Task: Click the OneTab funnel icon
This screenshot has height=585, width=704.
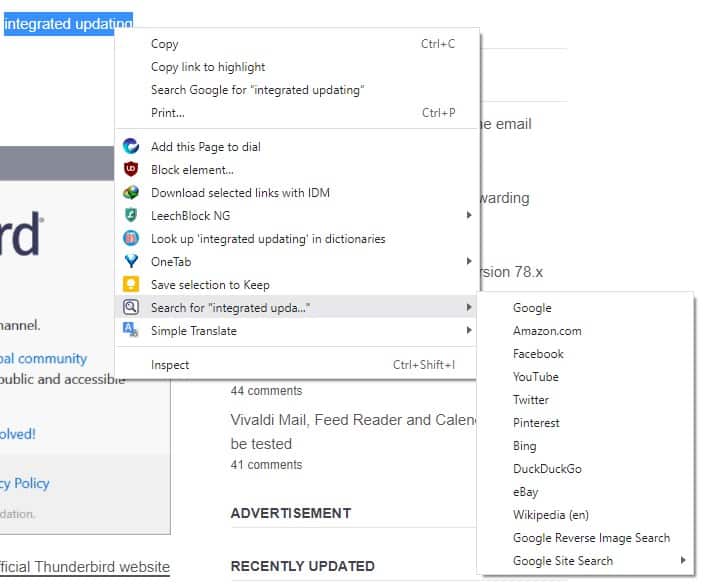Action: coord(131,261)
